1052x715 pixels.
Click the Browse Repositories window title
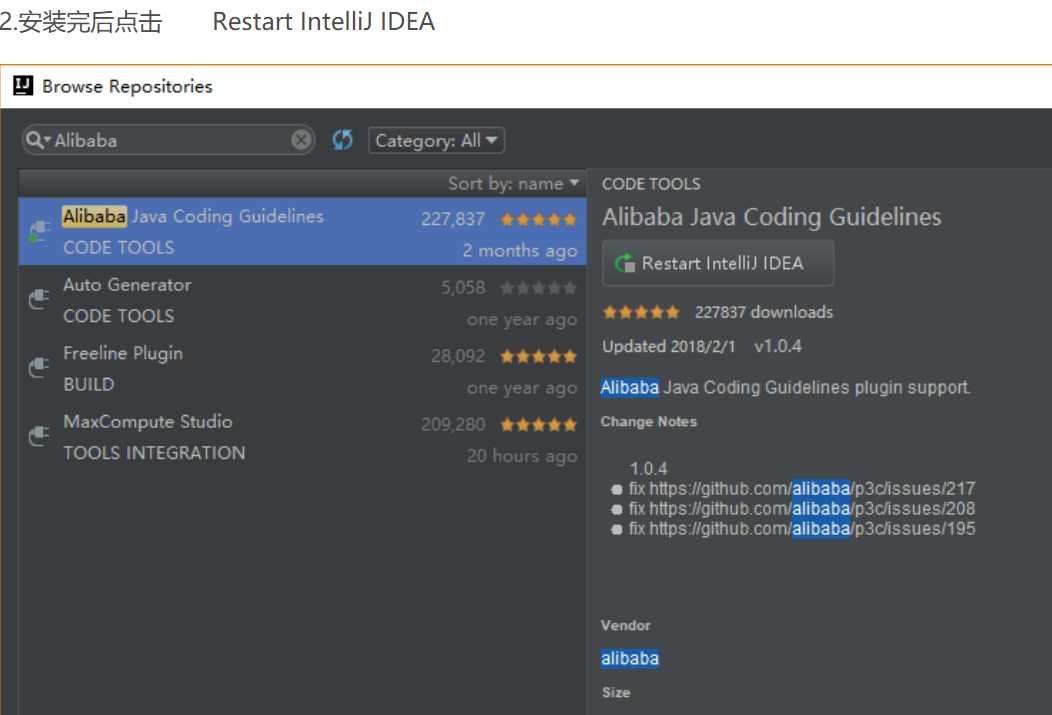(x=127, y=86)
